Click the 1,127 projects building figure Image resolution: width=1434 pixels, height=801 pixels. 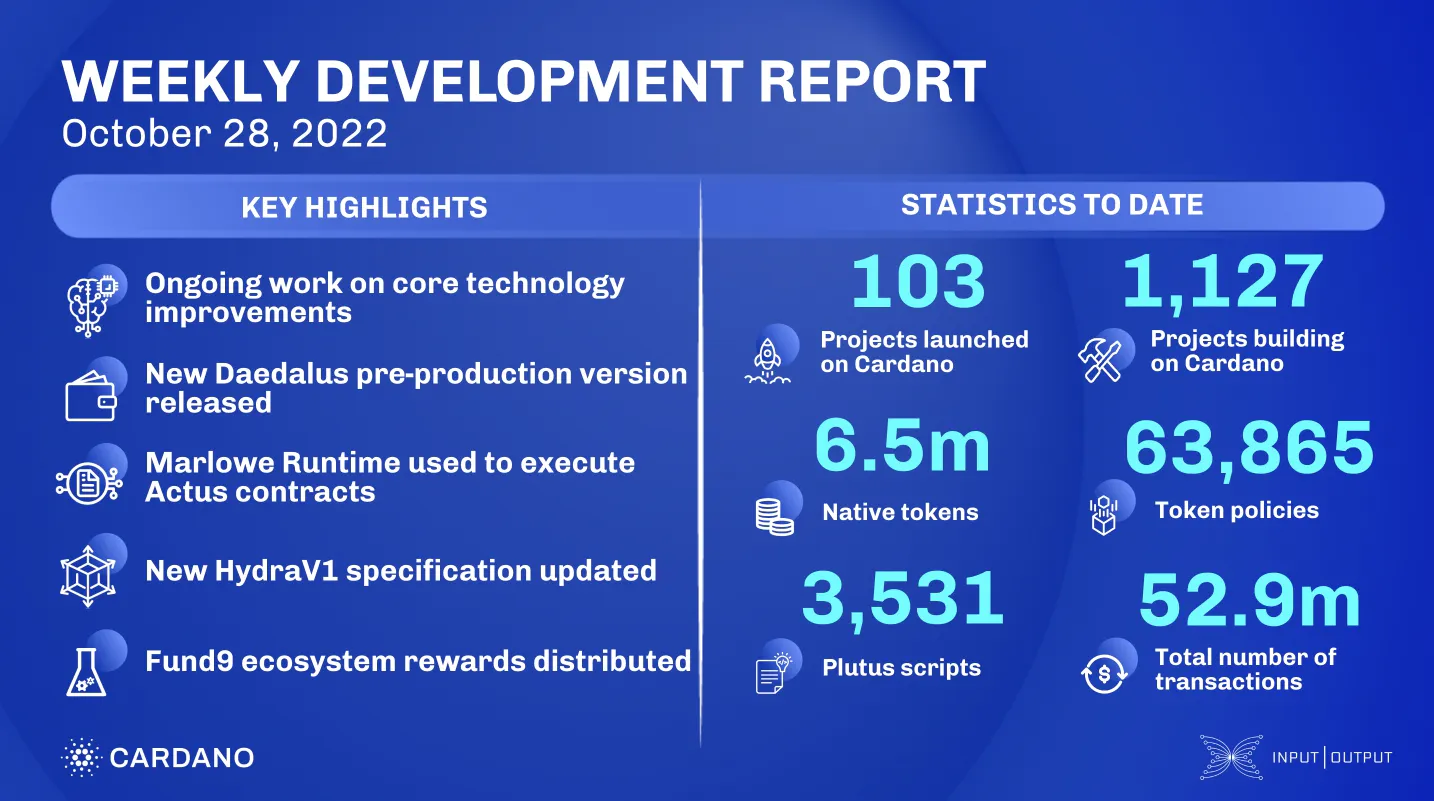(1222, 281)
